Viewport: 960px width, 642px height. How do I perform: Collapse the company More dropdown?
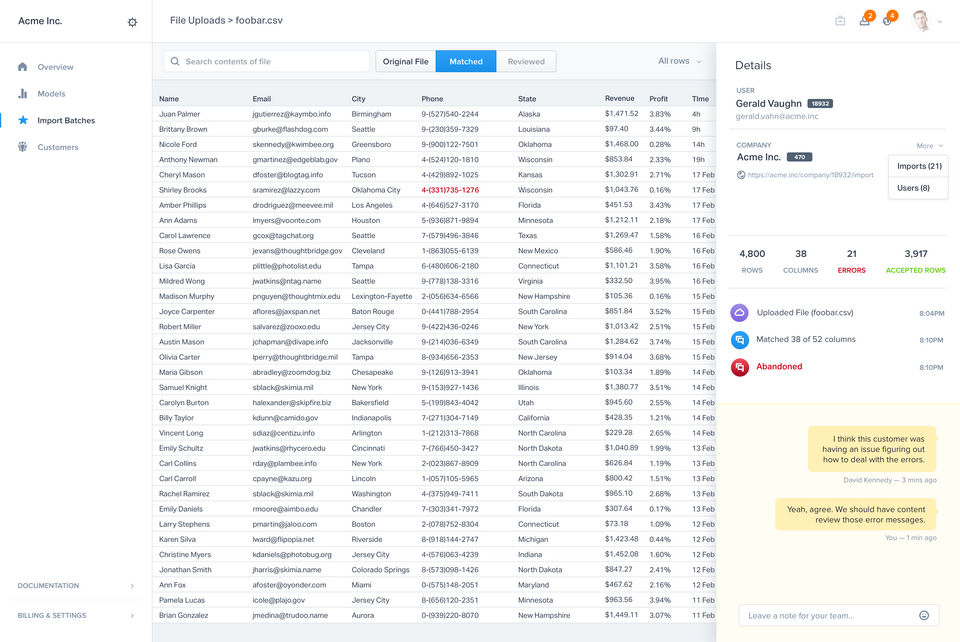tap(929, 146)
